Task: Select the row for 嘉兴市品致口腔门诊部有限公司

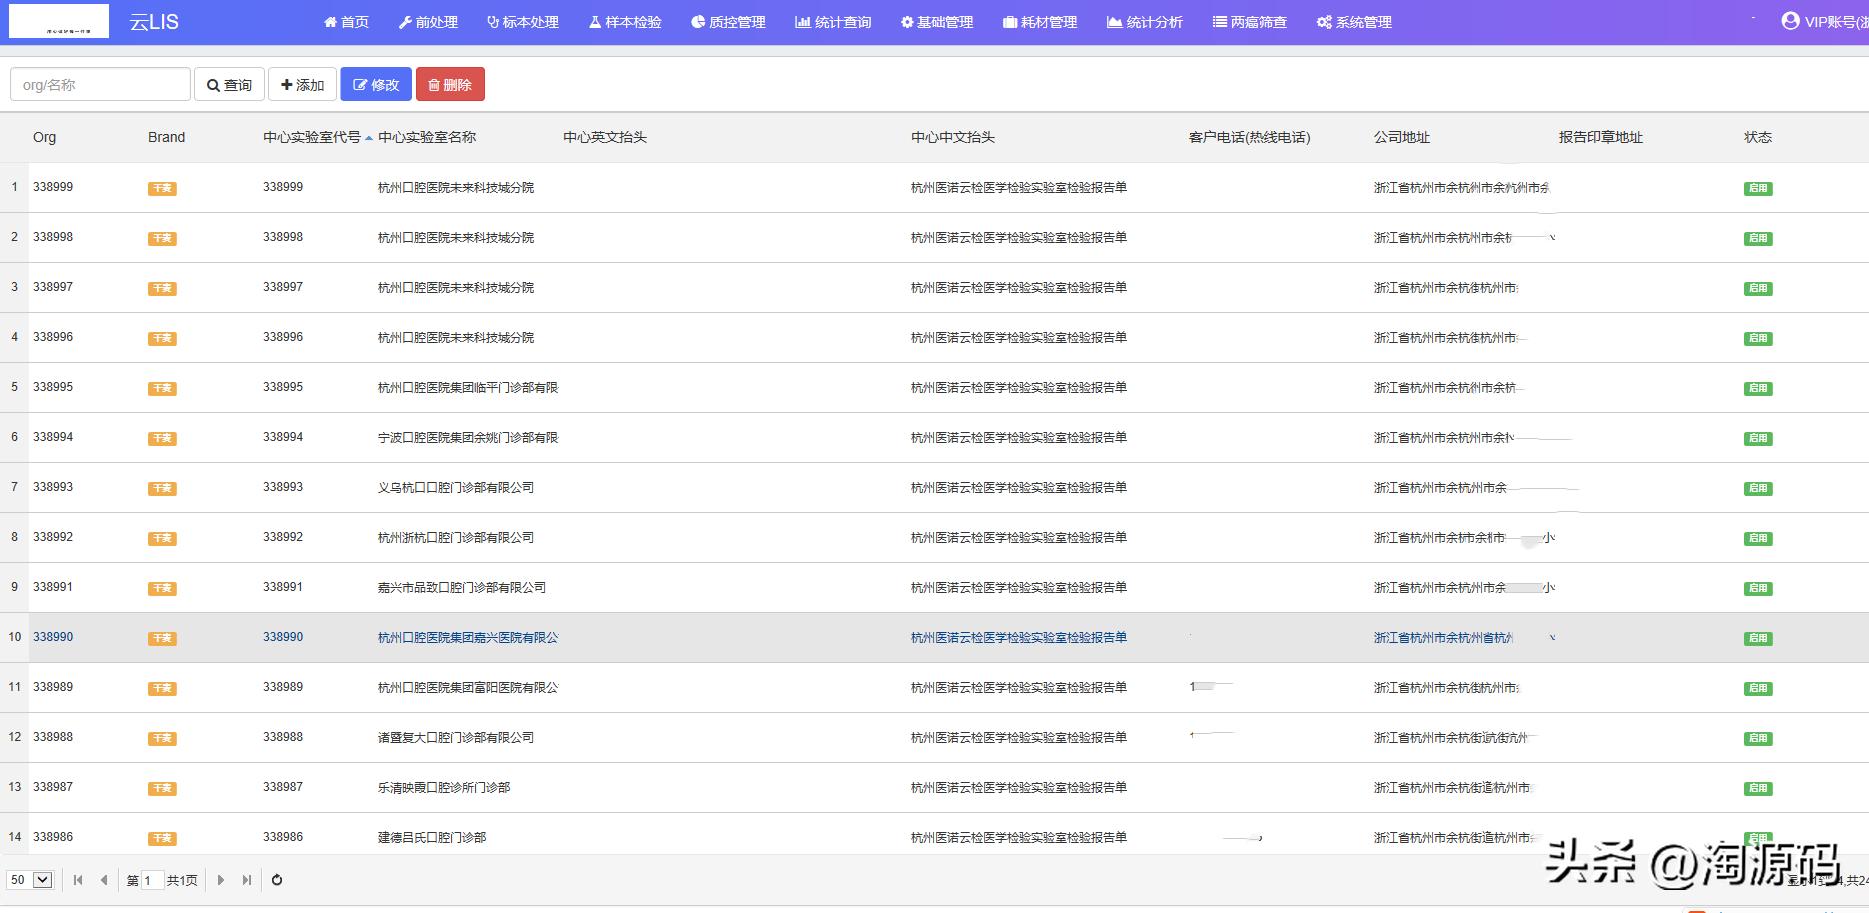Action: [461, 587]
